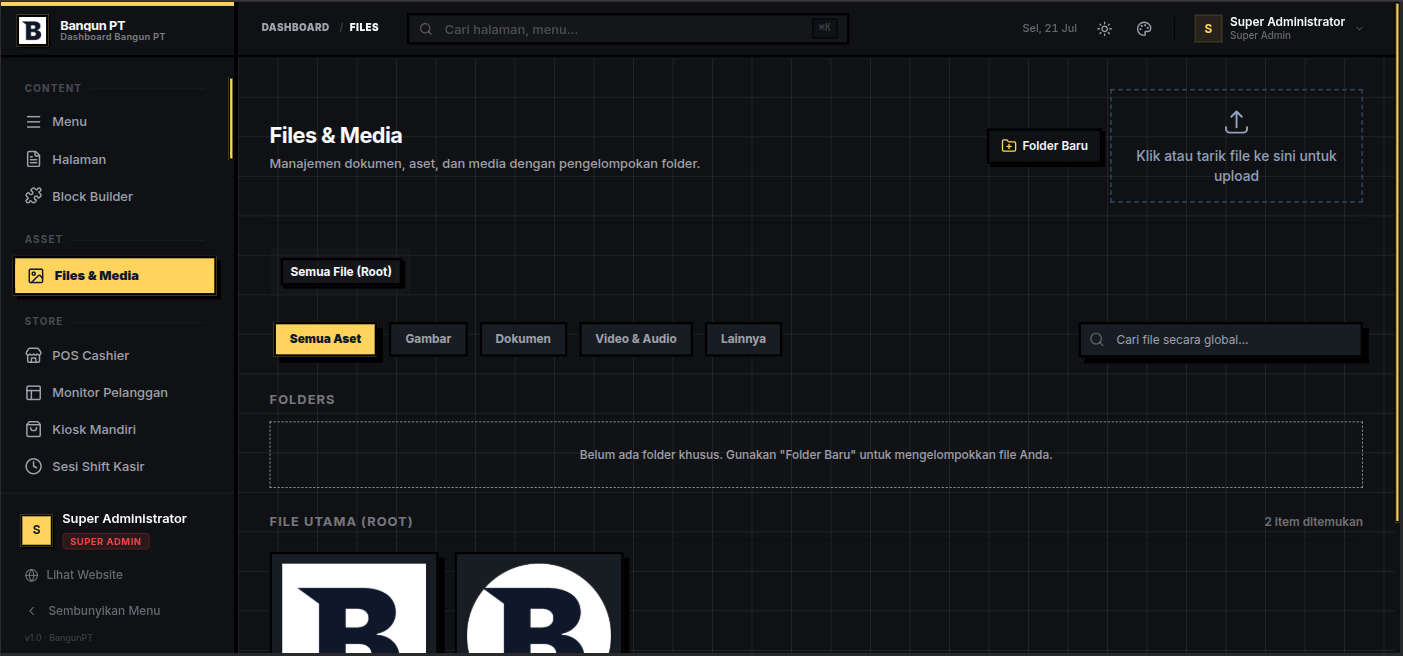Open Sesi Shift Kasir in sidebar
Screen dimensions: 1403x656
116,466
